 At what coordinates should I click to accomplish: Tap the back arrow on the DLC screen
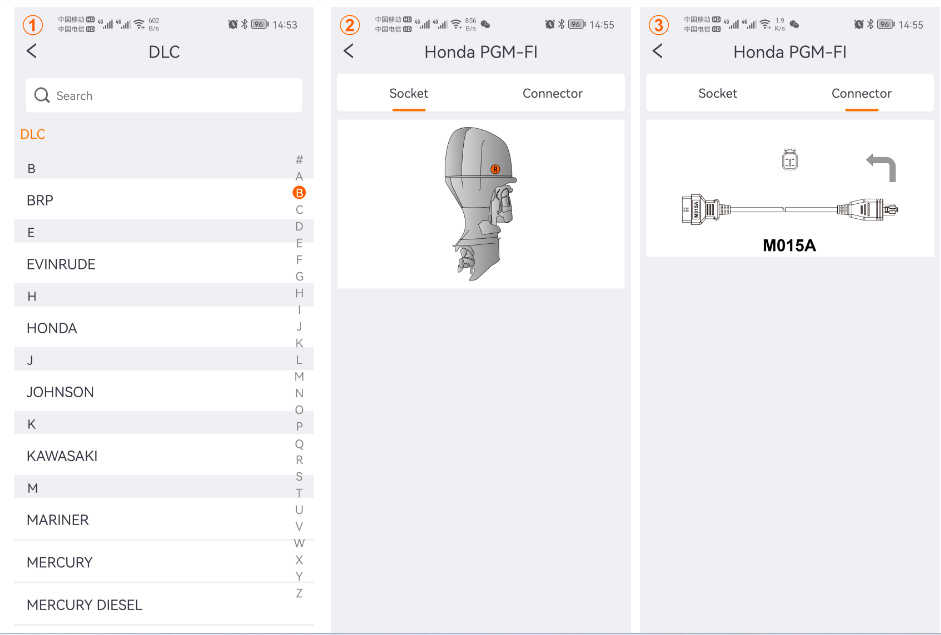(32, 51)
